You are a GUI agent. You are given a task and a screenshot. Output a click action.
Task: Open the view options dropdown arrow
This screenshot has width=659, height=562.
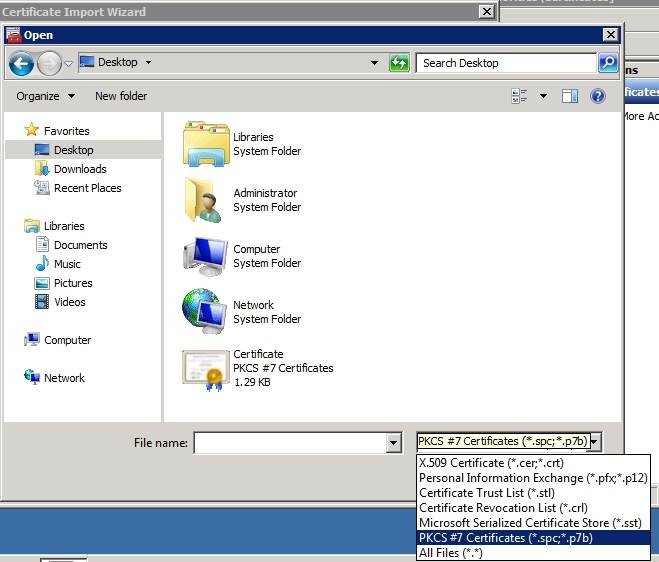tap(543, 96)
